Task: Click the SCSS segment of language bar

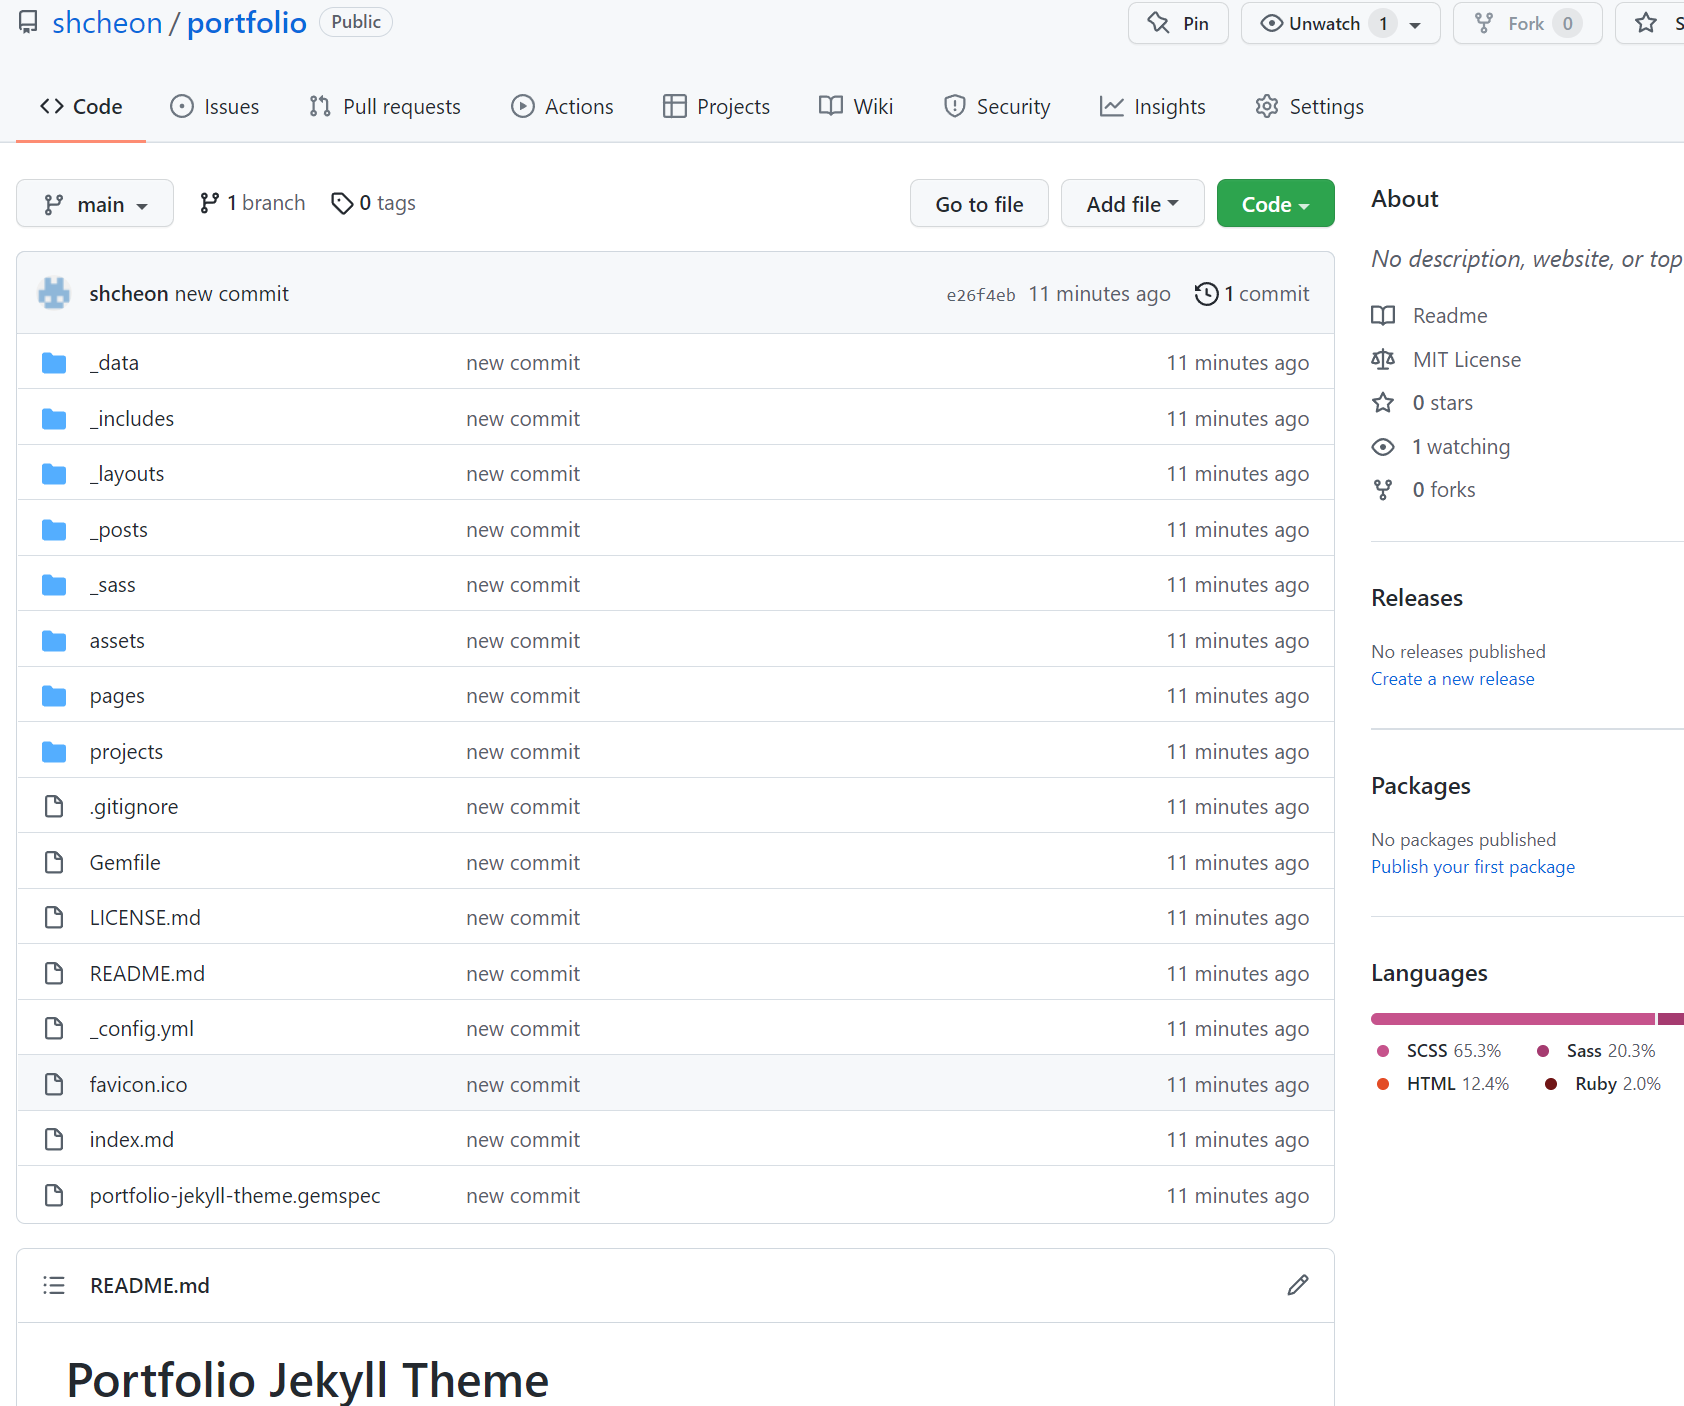Action: (x=1512, y=1019)
